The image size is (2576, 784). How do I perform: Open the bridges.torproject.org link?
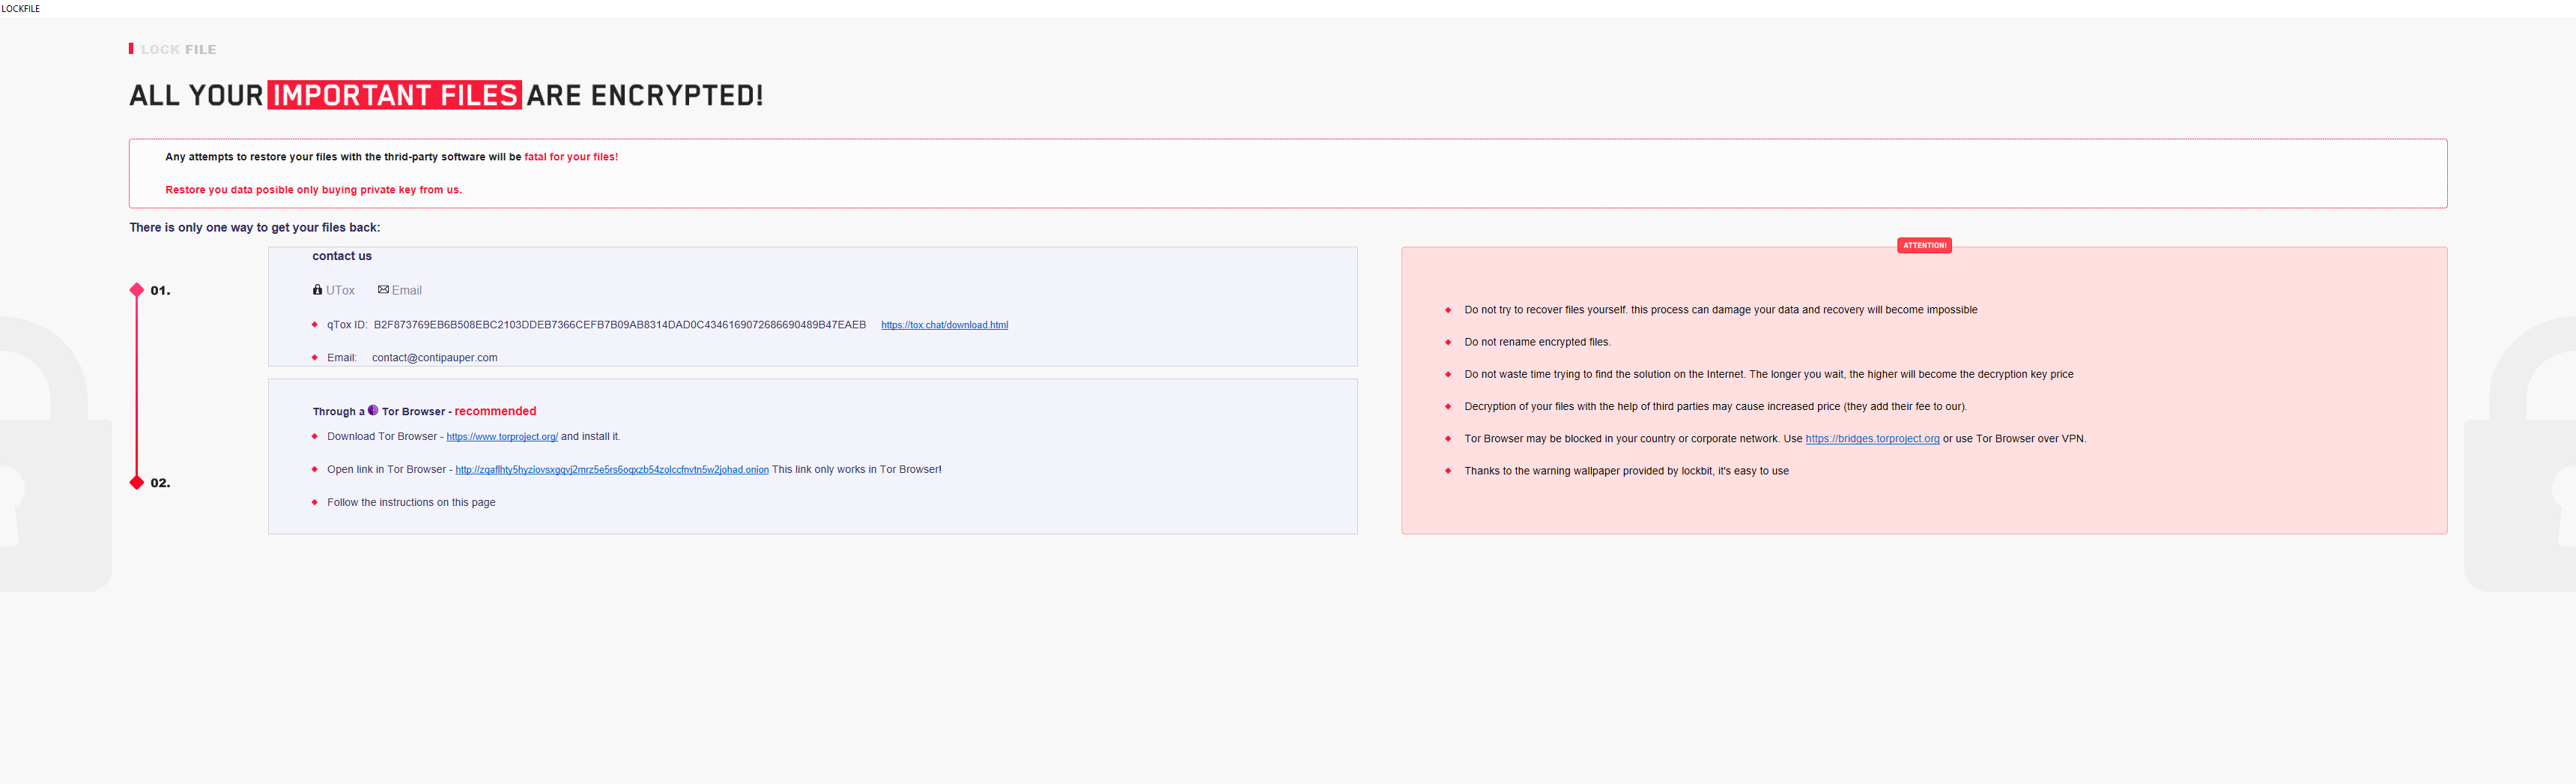[x=1872, y=439]
